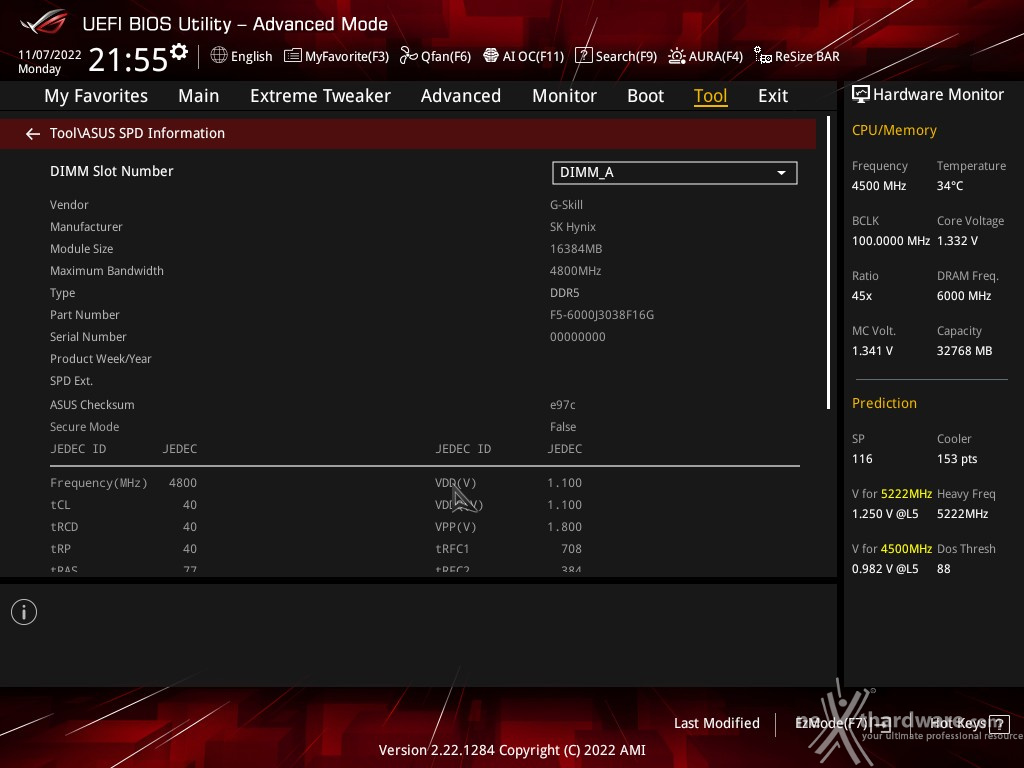Switch to Extreme Tweaker tab
The width and height of the screenshot is (1024, 768).
pos(320,96)
